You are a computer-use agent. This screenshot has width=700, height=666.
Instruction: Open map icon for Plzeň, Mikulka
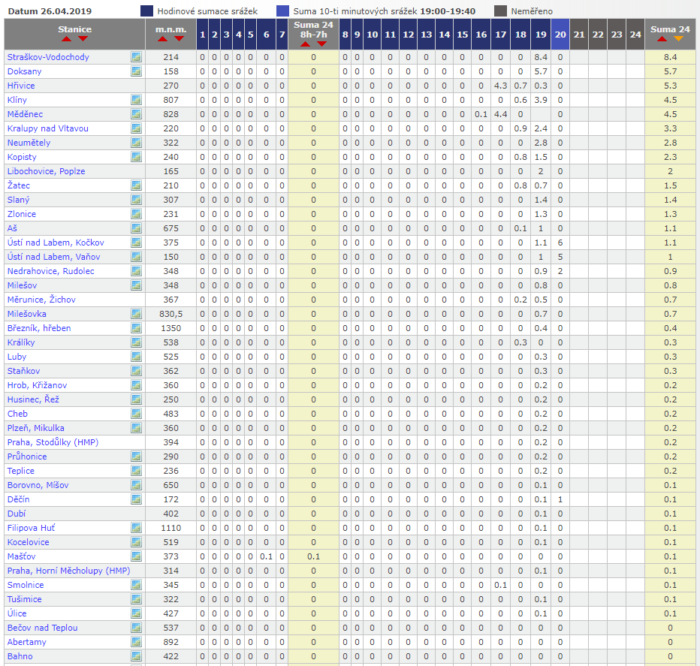tap(136, 428)
